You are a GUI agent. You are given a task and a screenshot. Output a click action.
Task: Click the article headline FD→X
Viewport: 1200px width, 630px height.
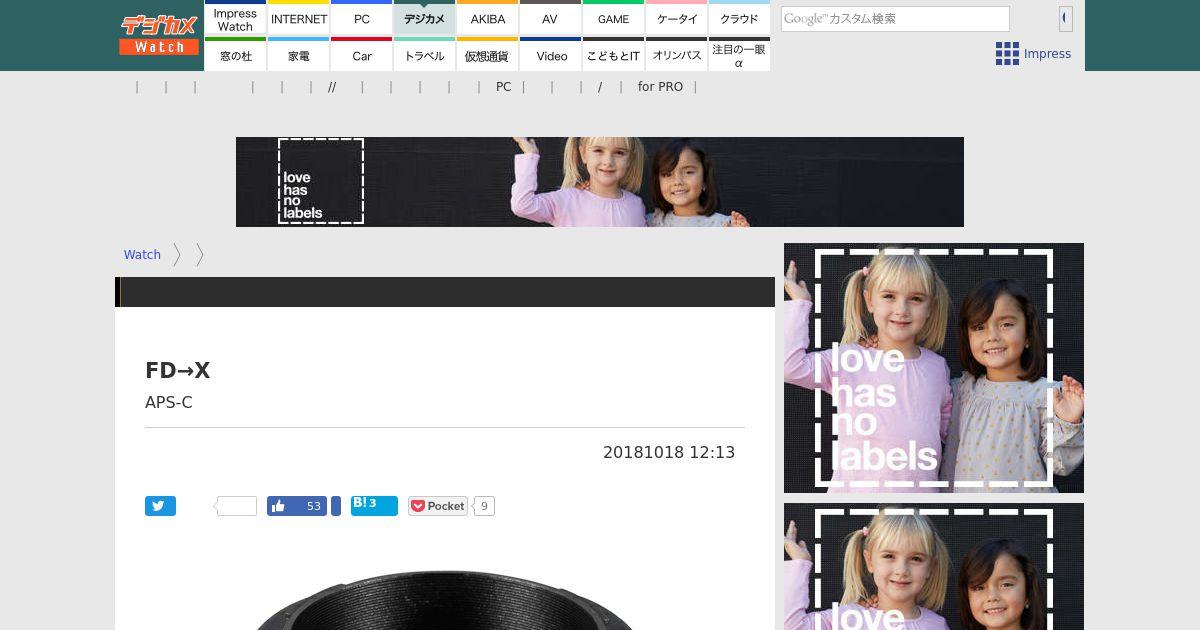(x=178, y=370)
